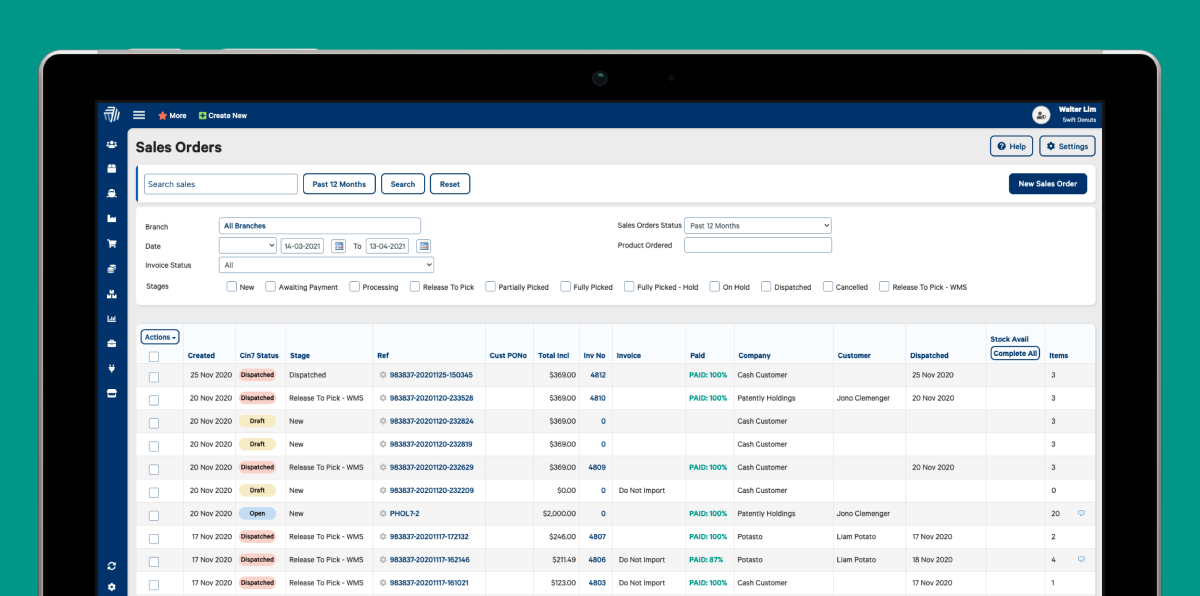The width and height of the screenshot is (1200, 596).
Task: Tick the Cancelled stage checkbox
Action: coord(828,286)
